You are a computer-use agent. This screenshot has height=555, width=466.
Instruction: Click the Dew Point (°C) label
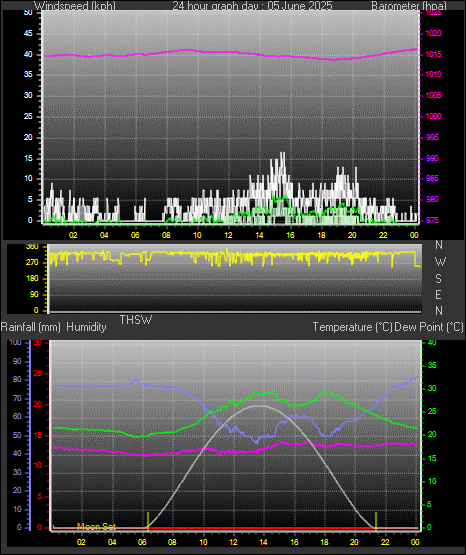tap(429, 327)
